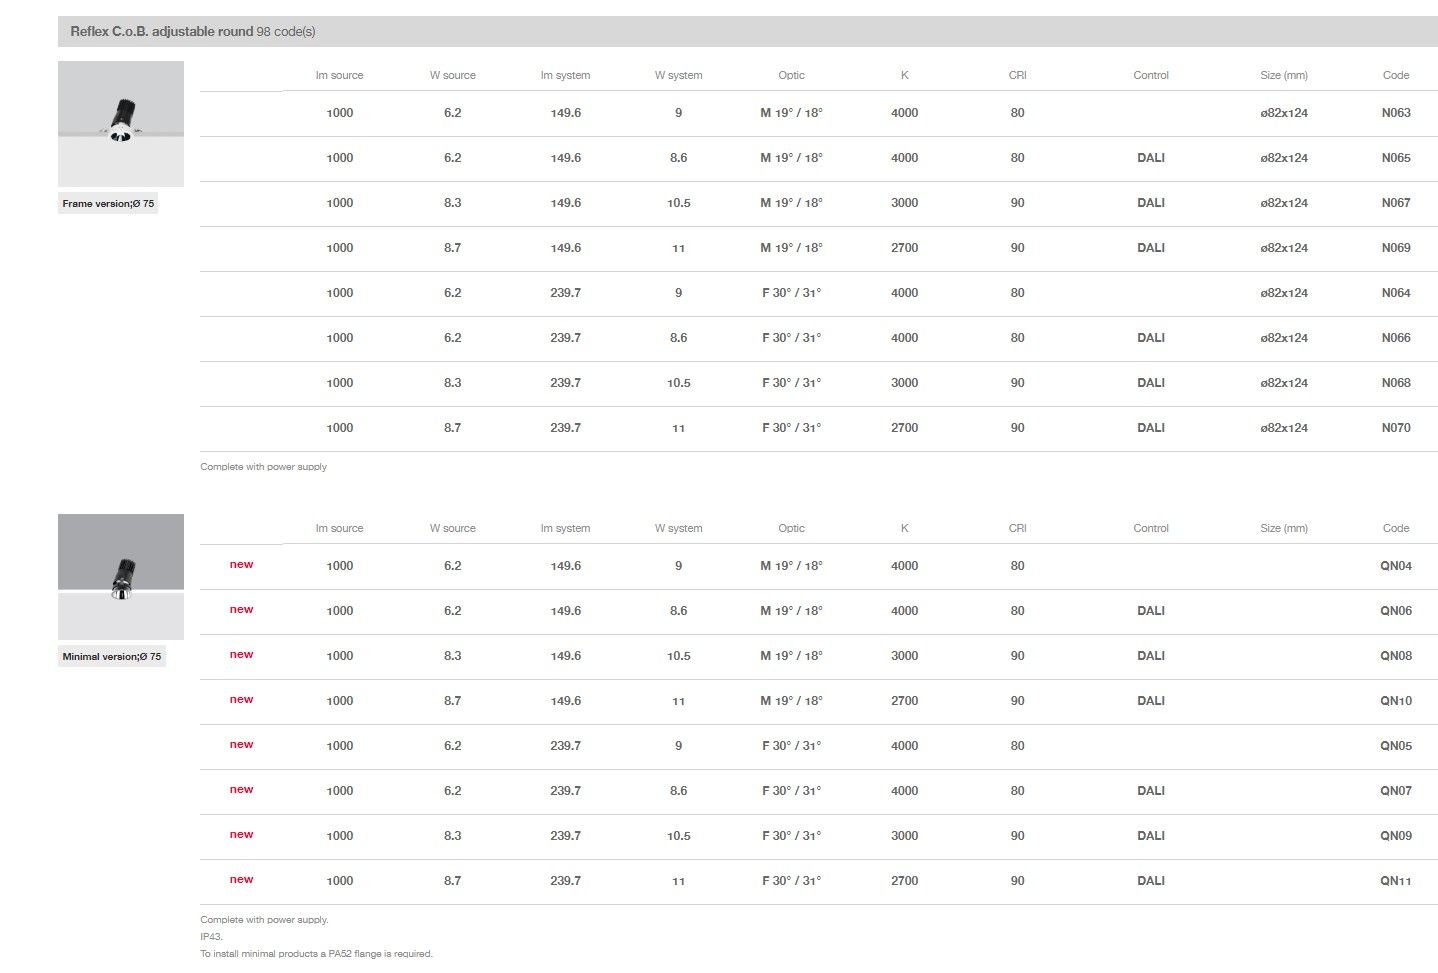
Task: Open product code N065
Action: (1395, 158)
